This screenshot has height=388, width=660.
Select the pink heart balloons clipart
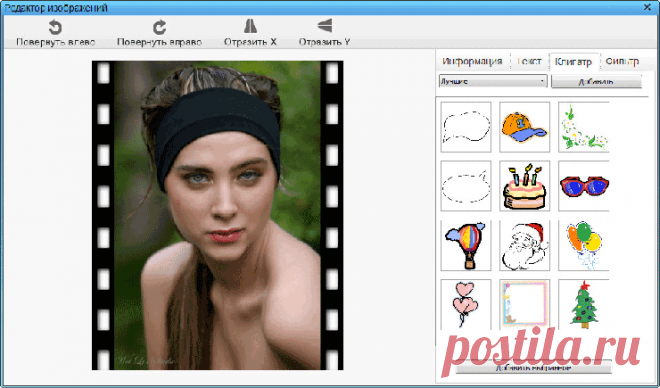point(466,304)
